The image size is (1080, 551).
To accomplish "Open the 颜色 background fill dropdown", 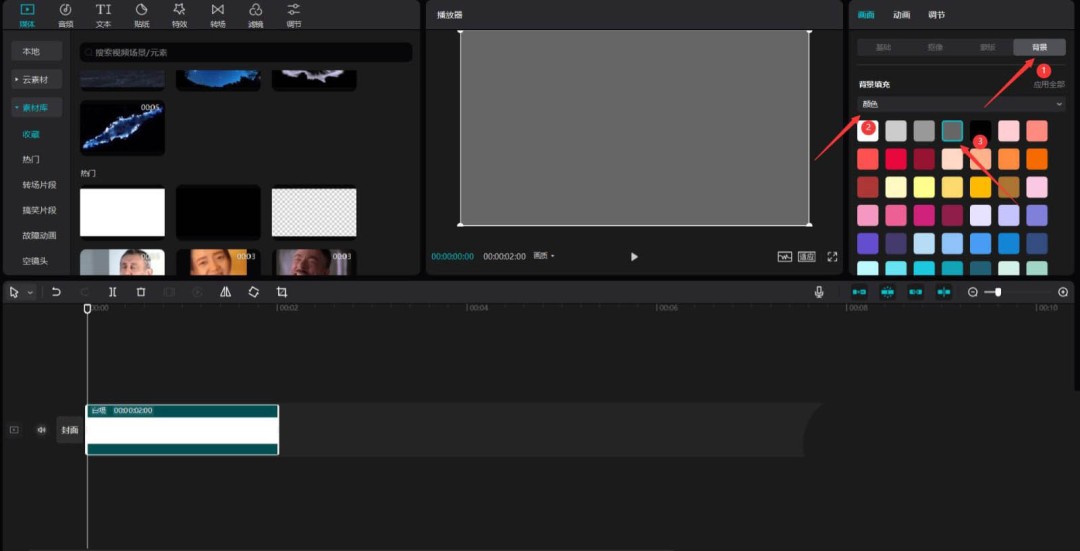I will click(x=961, y=104).
